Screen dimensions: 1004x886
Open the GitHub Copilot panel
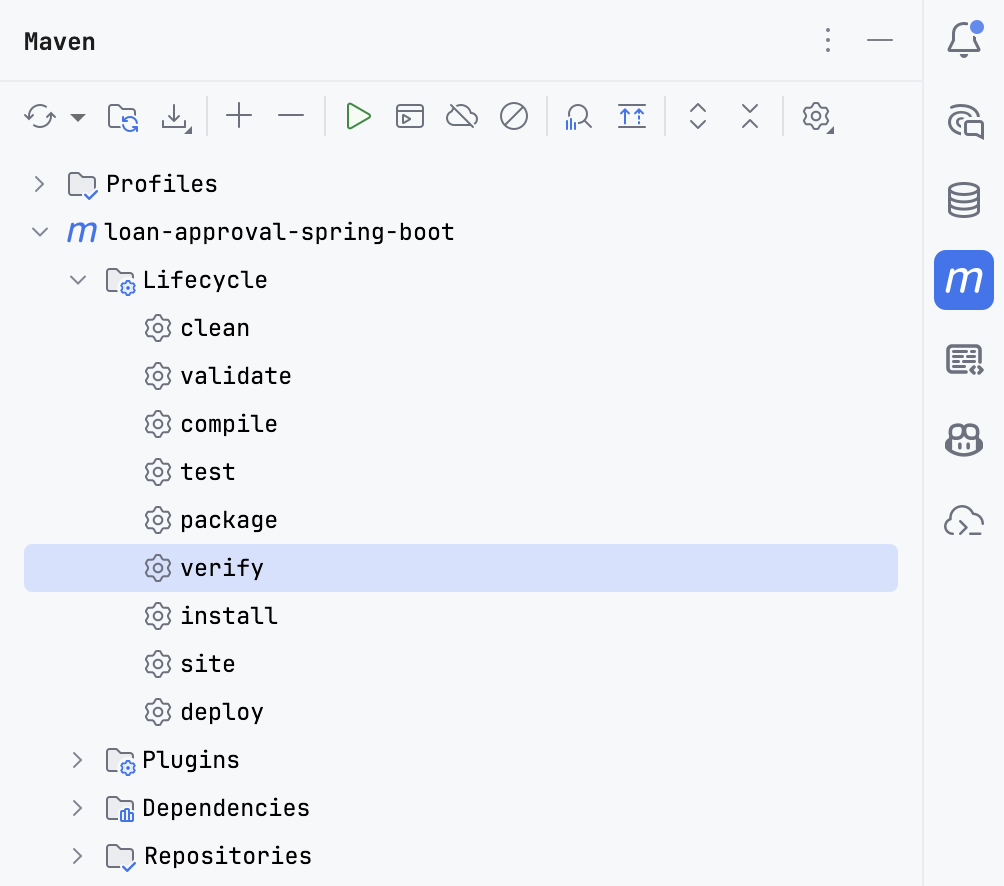coord(964,440)
